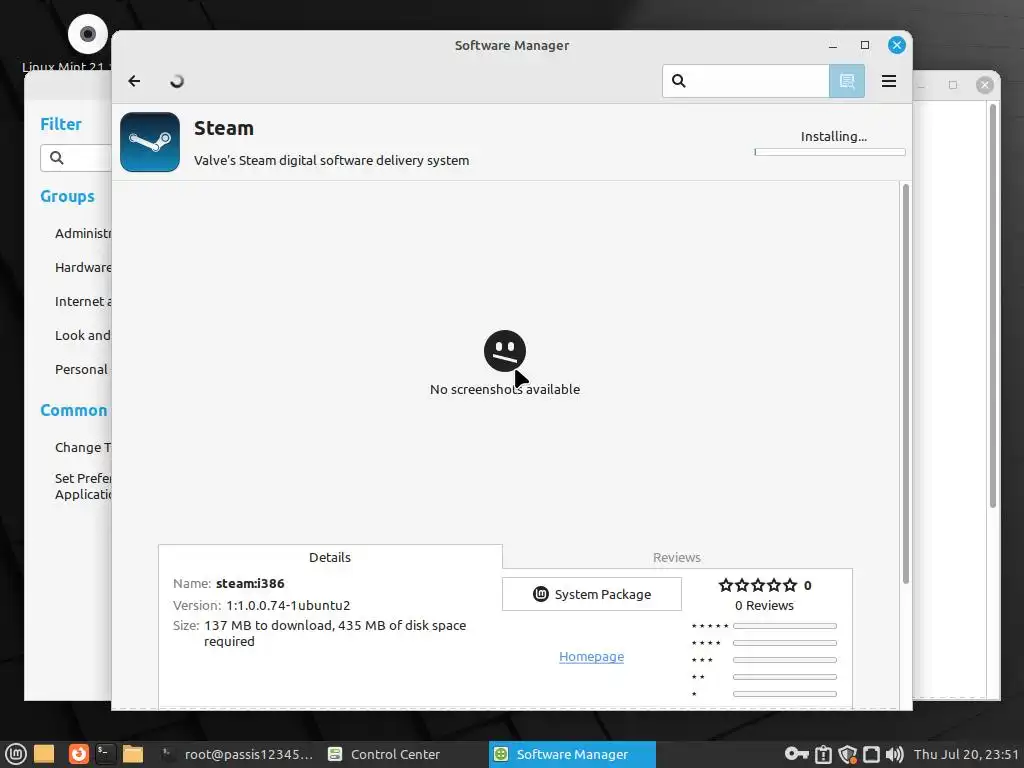Click the Software Manager search field
This screenshot has height=768, width=1024.
[x=746, y=81]
